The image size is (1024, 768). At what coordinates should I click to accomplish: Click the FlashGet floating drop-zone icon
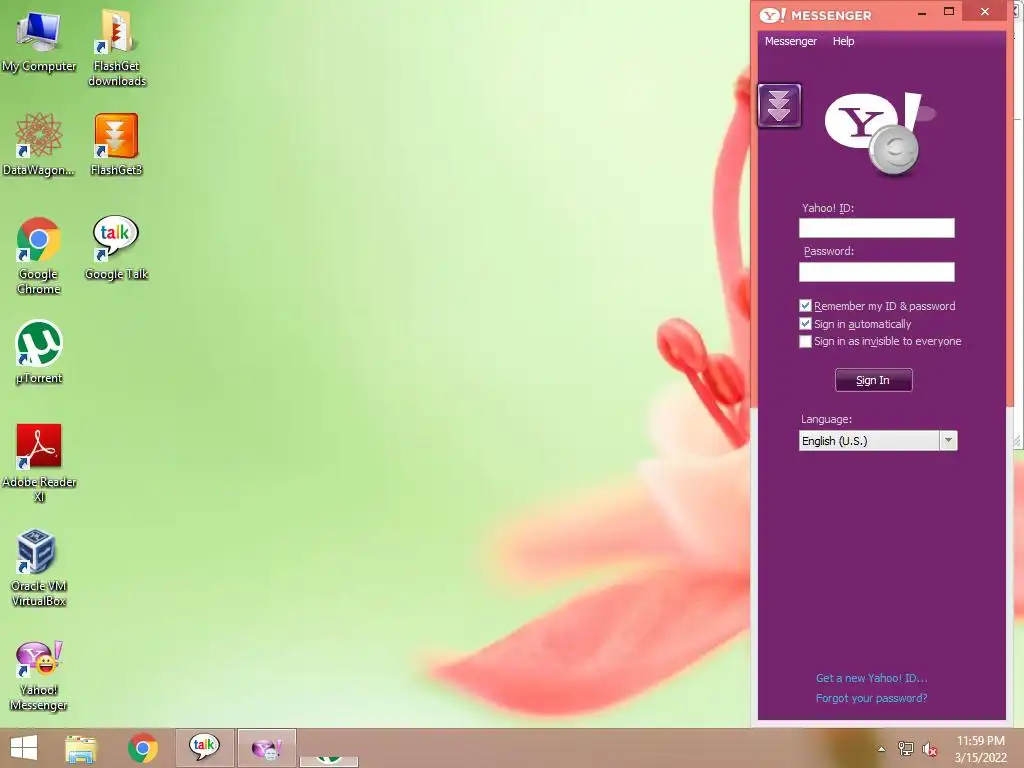click(779, 105)
